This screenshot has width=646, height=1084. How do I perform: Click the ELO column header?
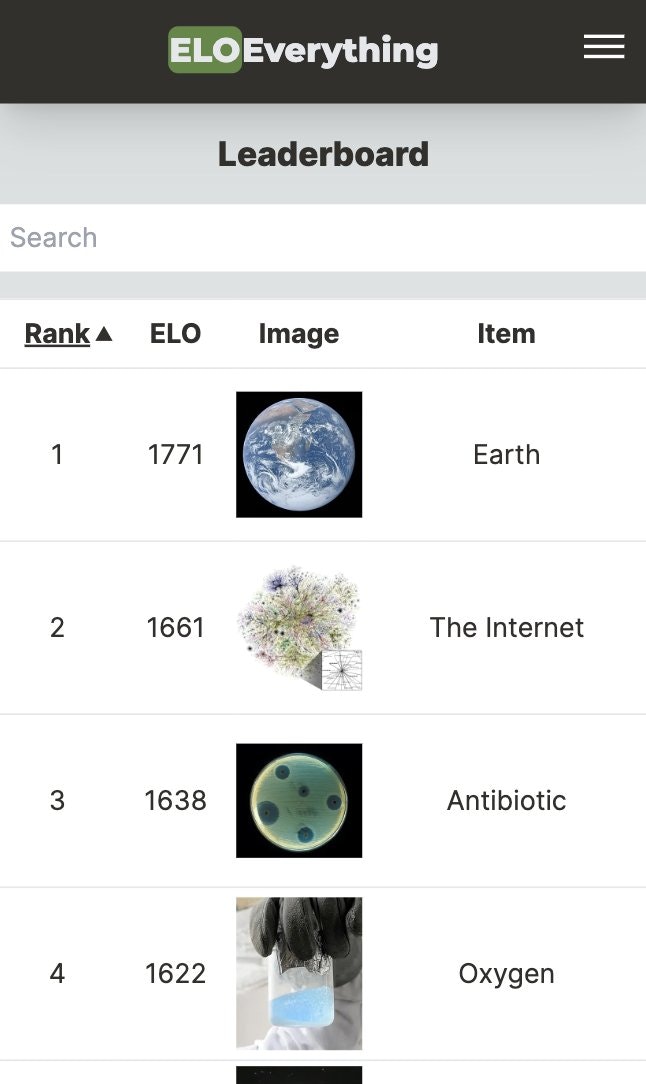[x=175, y=334]
